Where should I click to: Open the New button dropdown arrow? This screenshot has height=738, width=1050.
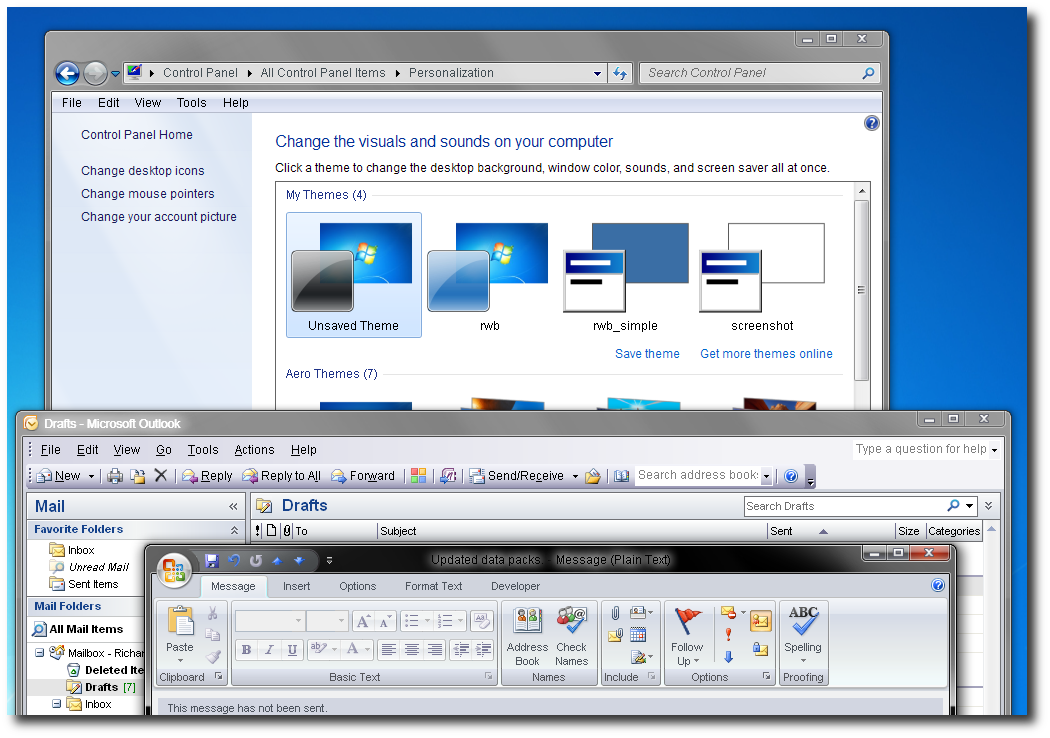tap(91, 476)
